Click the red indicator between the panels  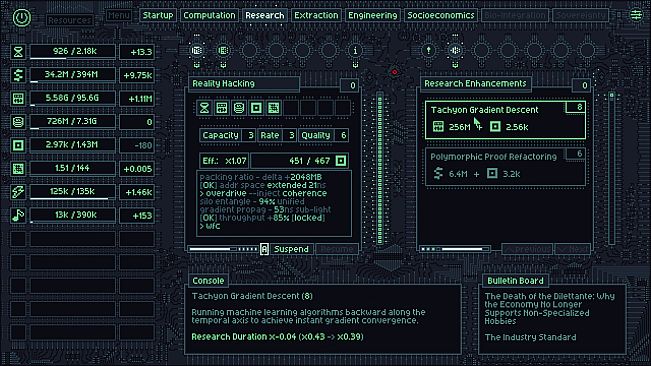[394, 72]
